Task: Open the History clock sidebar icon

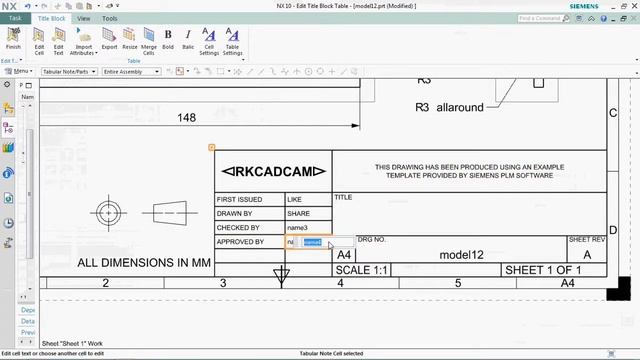Action: click(8, 223)
